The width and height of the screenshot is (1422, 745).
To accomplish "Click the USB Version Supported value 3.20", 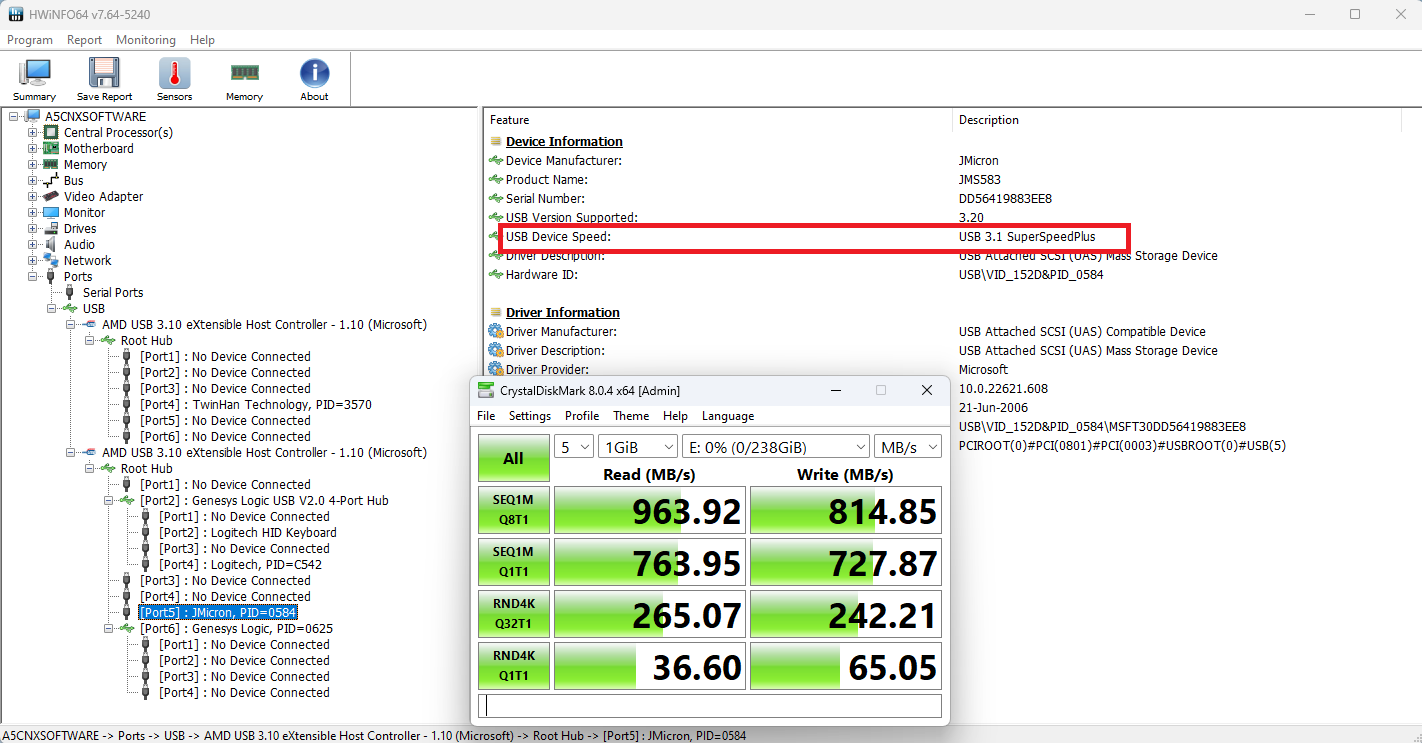I will click(970, 218).
